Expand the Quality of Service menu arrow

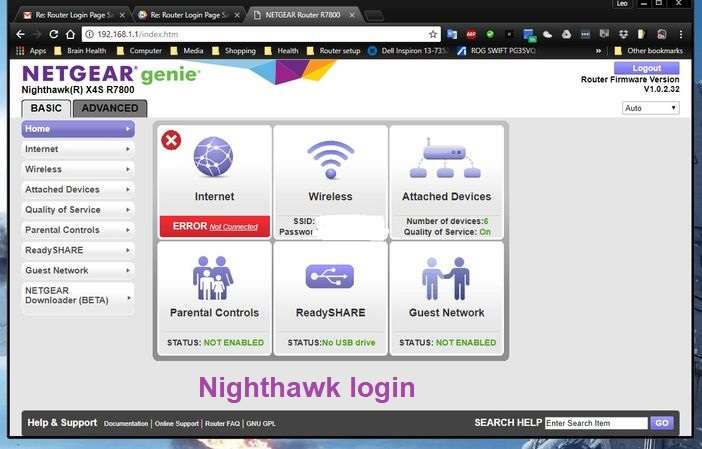(x=128, y=210)
